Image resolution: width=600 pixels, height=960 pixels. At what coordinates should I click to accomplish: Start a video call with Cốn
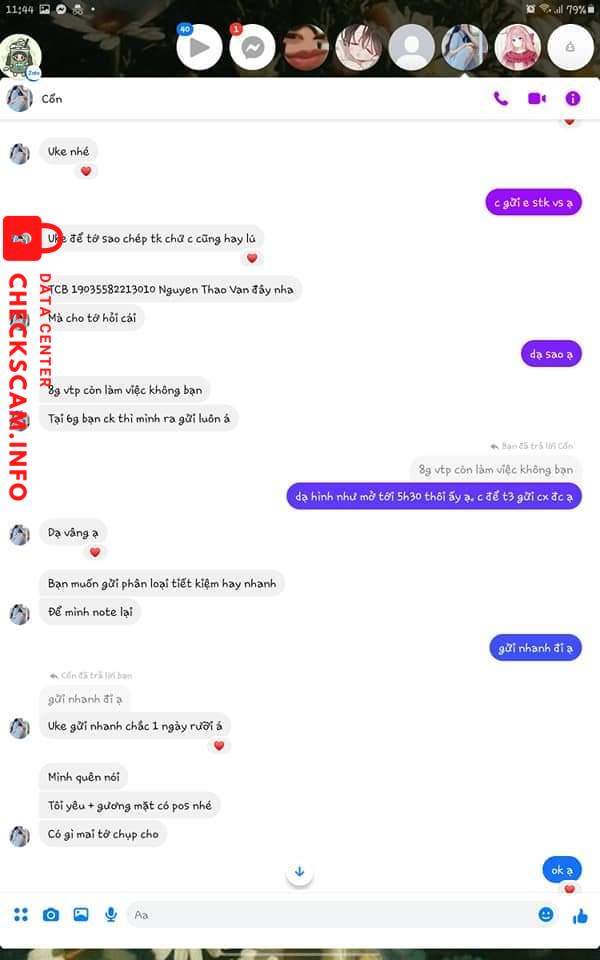(537, 99)
